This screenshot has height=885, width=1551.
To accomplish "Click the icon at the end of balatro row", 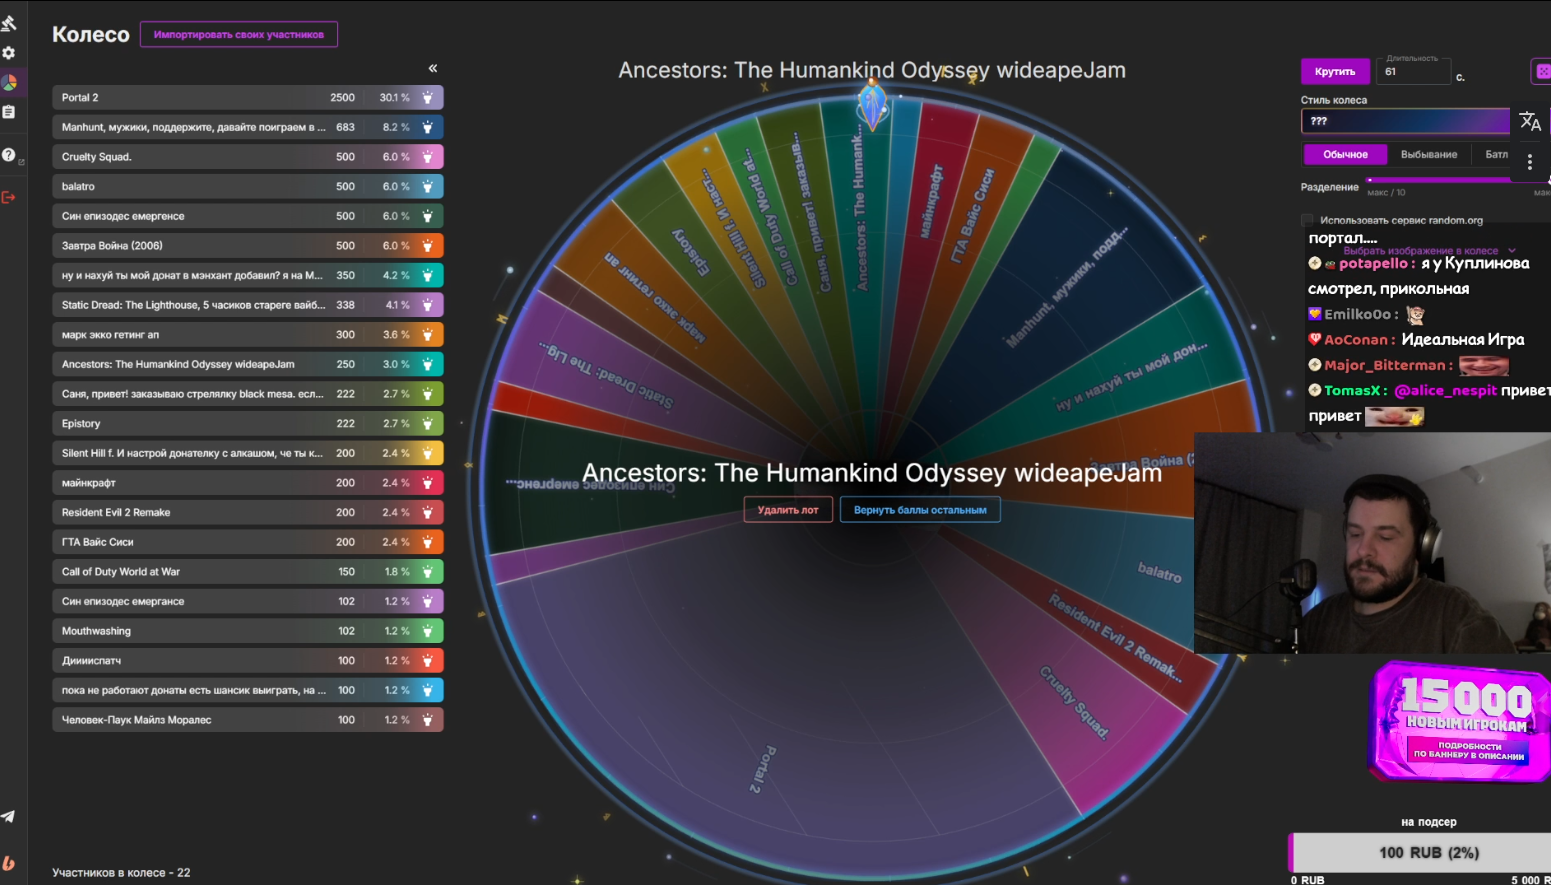I will [427, 187].
